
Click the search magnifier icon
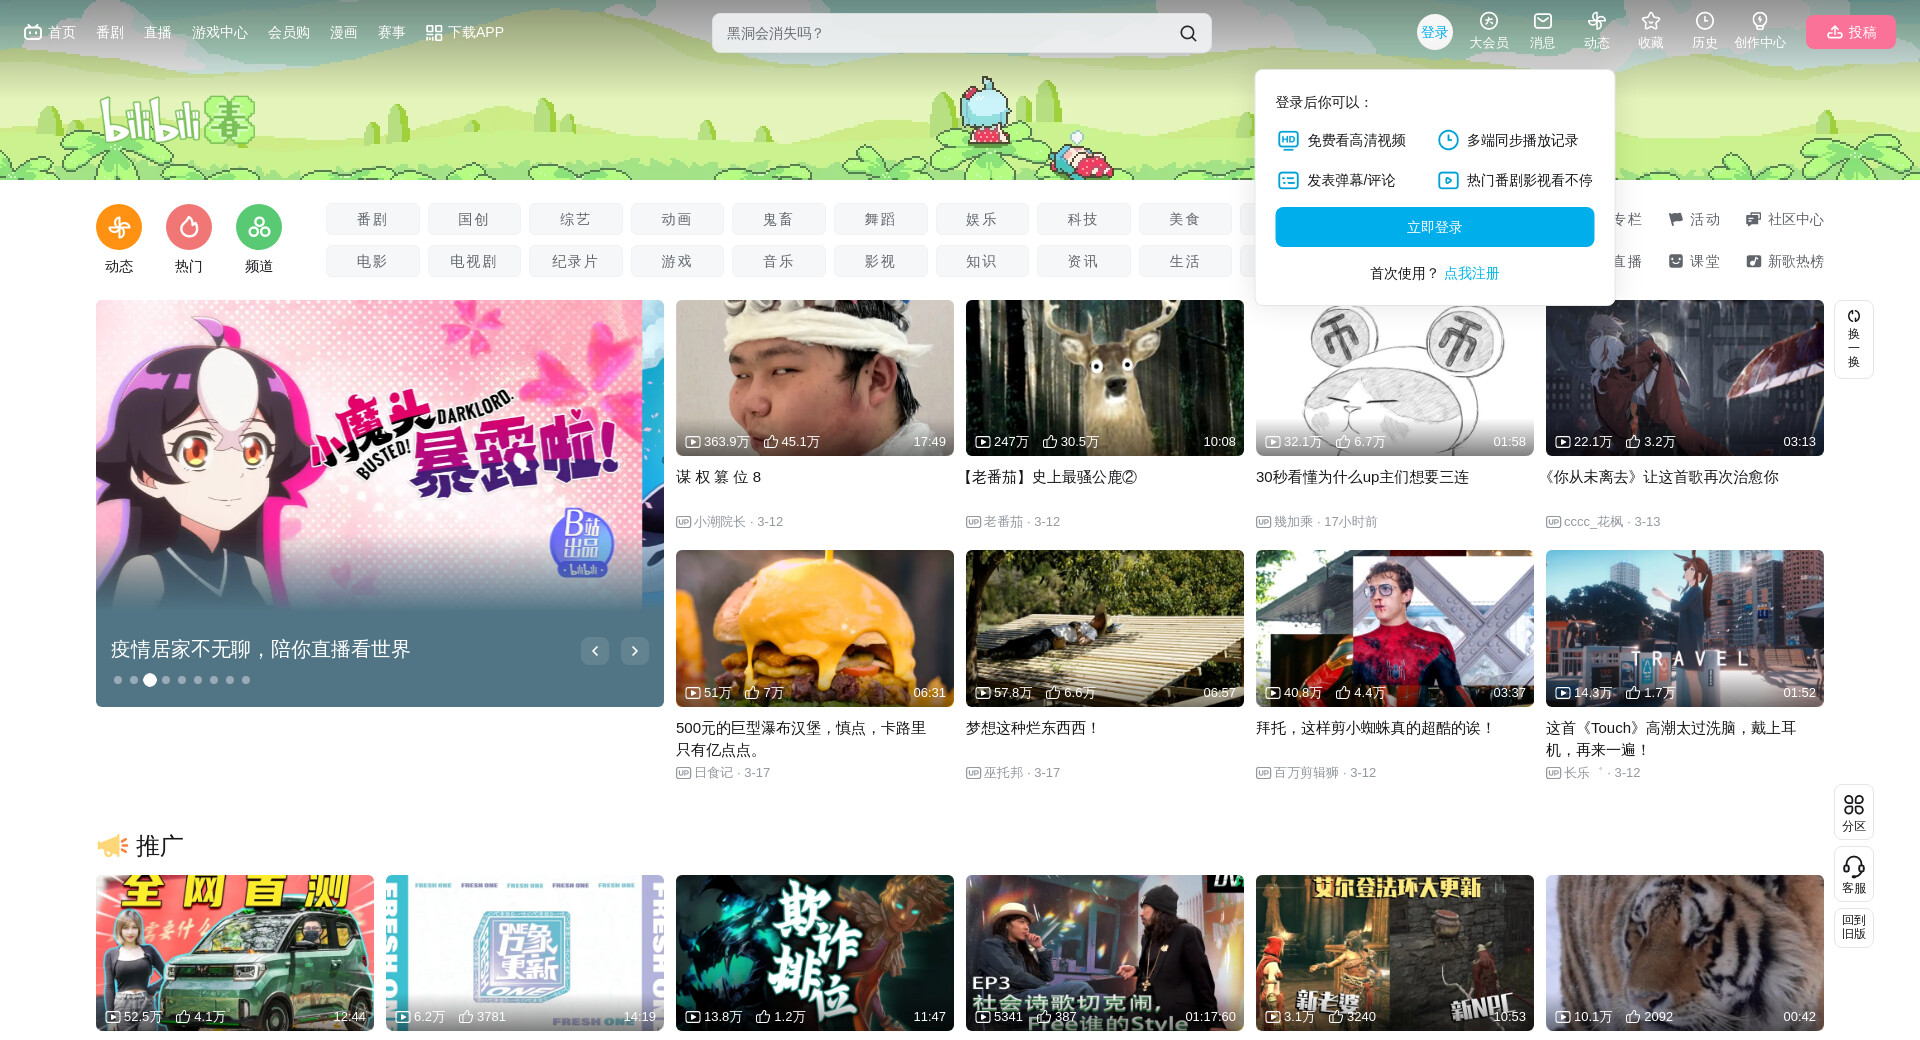tap(1187, 33)
